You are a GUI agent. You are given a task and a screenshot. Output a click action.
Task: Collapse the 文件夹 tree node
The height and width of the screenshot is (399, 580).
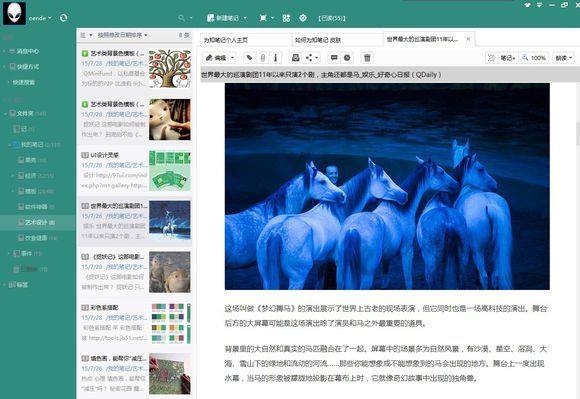pos(5,114)
